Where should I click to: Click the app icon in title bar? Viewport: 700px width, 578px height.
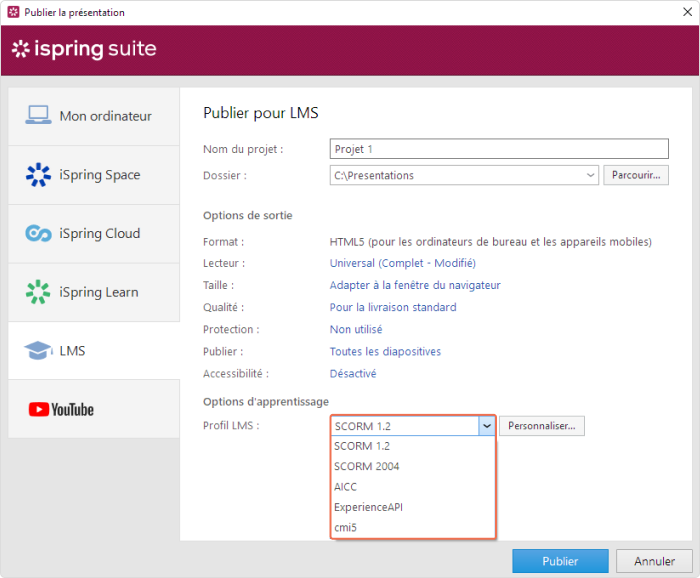point(13,12)
